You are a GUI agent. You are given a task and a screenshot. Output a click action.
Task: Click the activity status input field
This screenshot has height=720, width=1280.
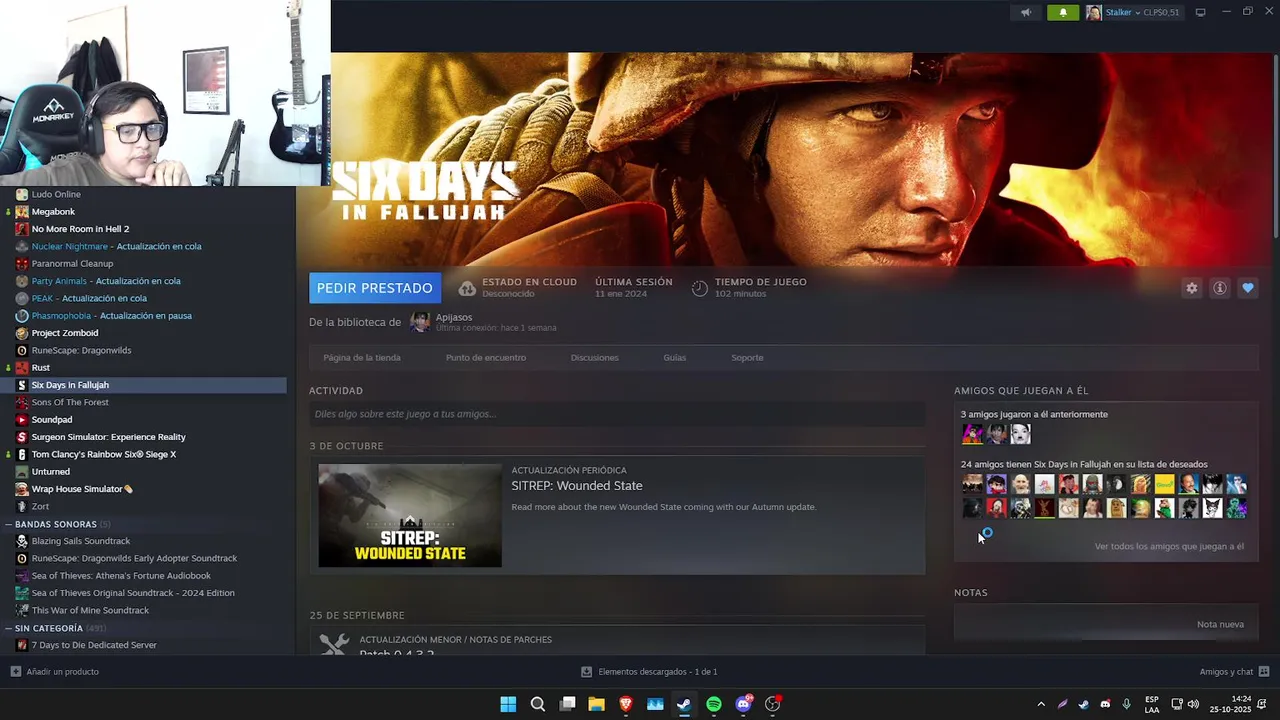point(617,414)
